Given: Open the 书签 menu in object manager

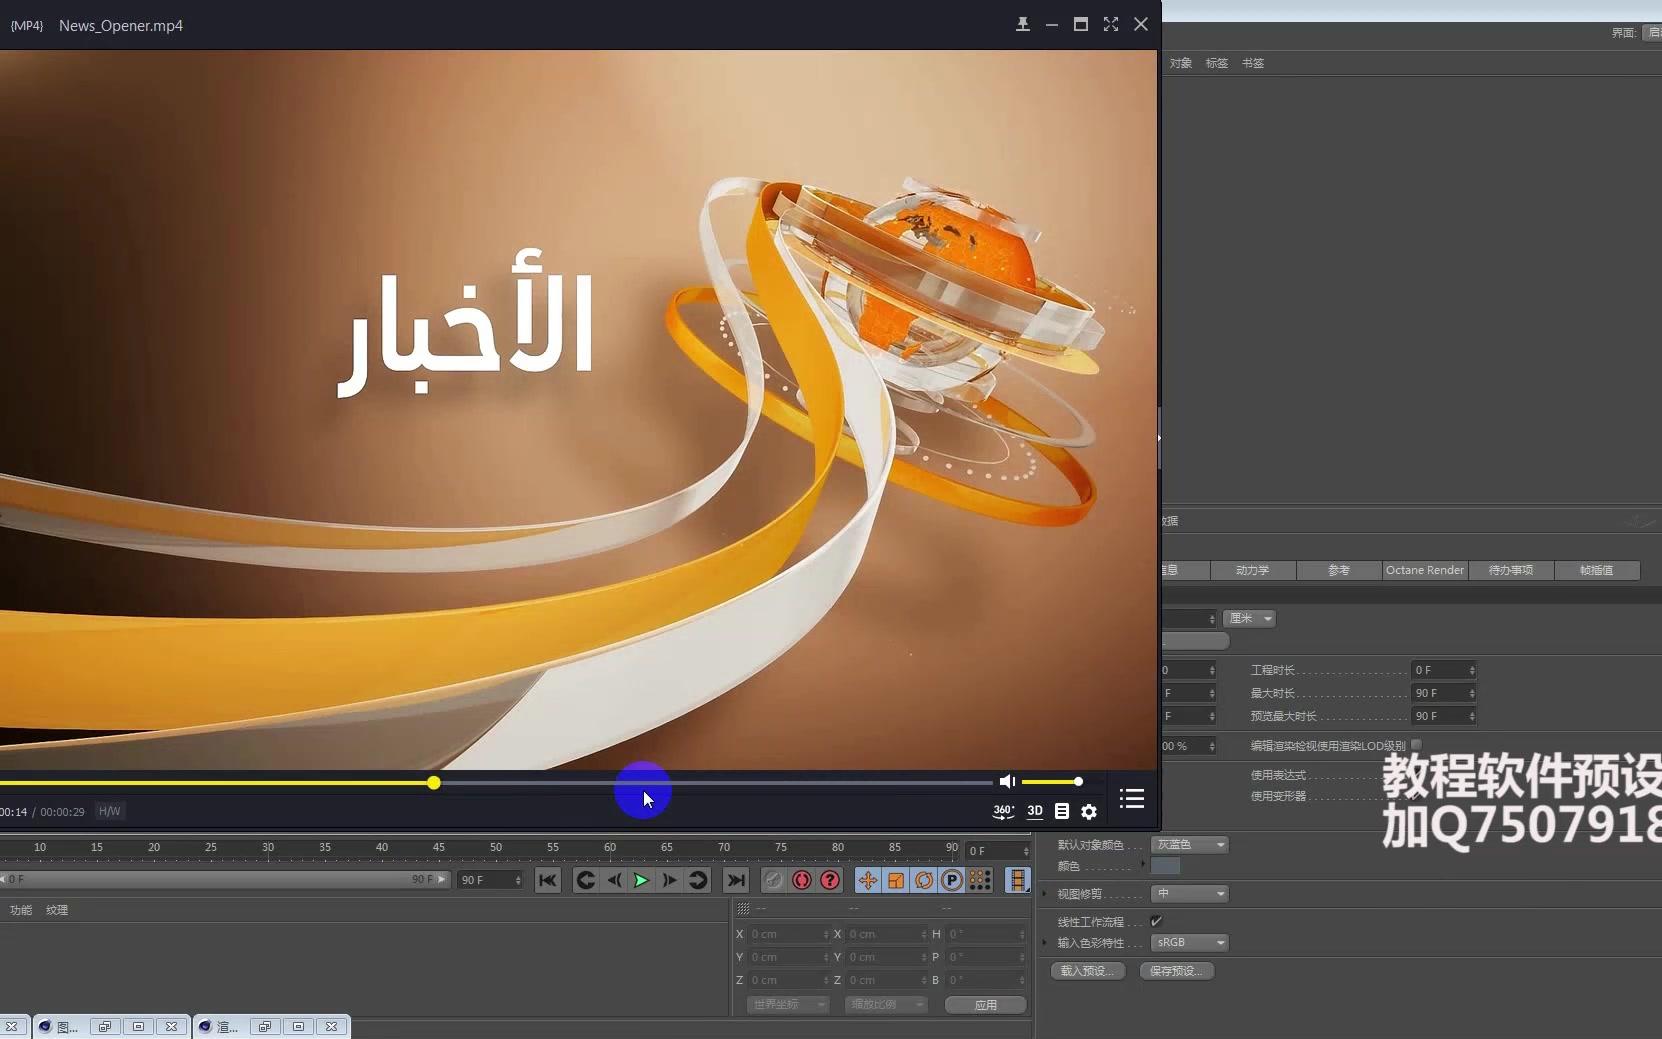Looking at the screenshot, I should pyautogui.click(x=1253, y=63).
